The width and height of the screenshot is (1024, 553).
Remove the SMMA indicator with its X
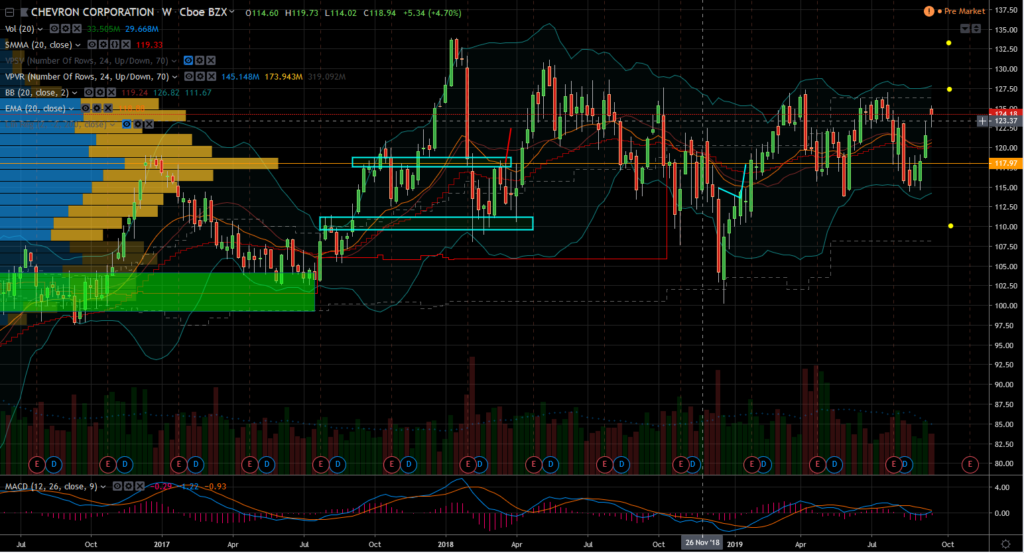coord(126,44)
